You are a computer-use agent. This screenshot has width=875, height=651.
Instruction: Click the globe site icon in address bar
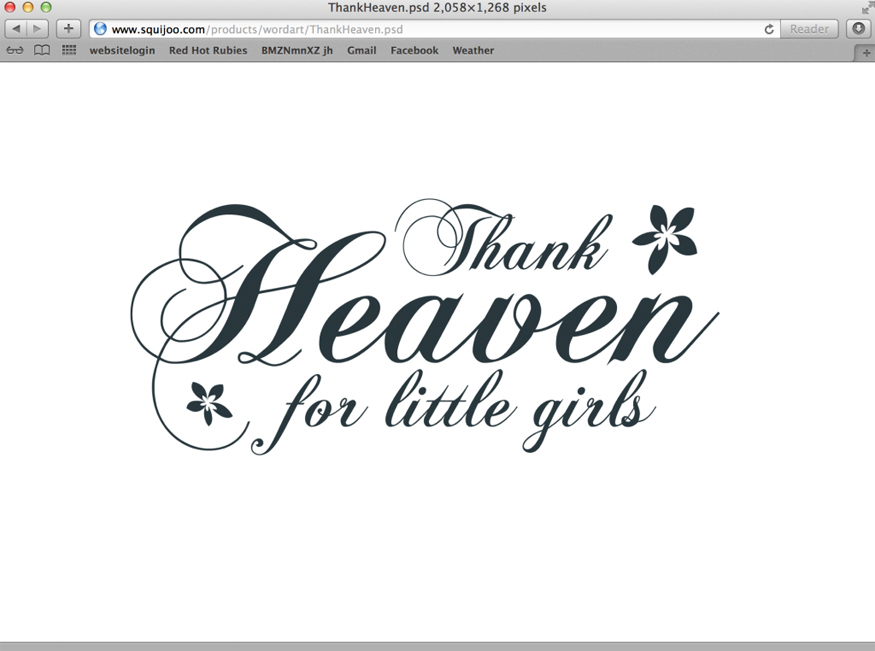click(100, 29)
